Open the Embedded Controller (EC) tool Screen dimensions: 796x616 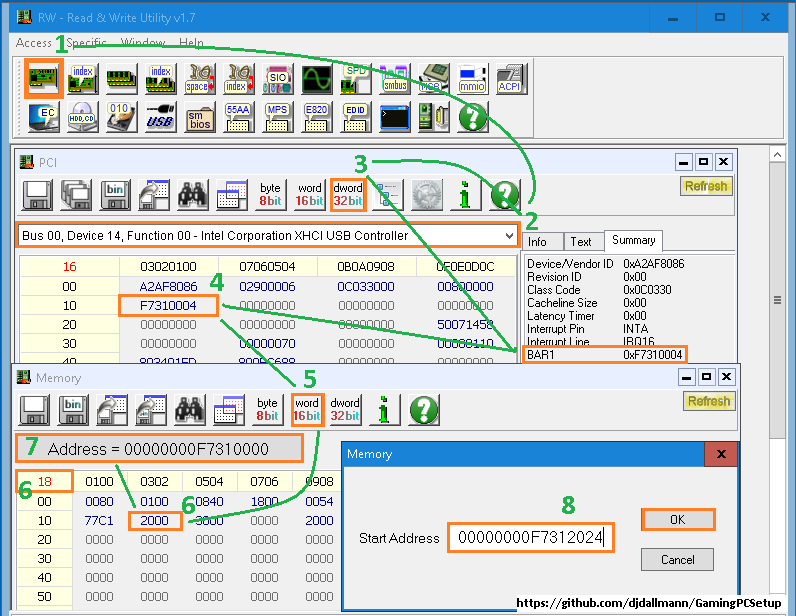tap(43, 117)
